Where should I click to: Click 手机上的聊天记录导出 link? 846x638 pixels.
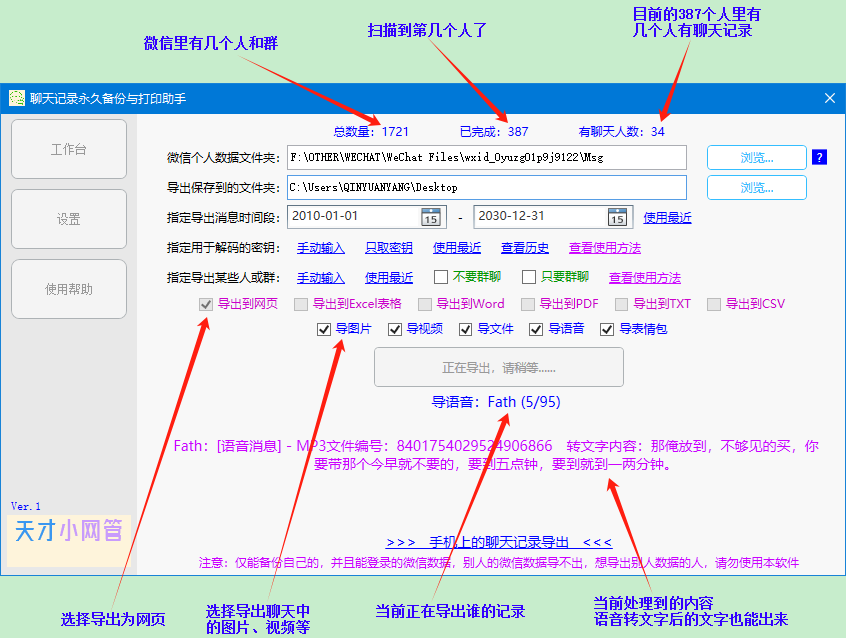point(498,543)
